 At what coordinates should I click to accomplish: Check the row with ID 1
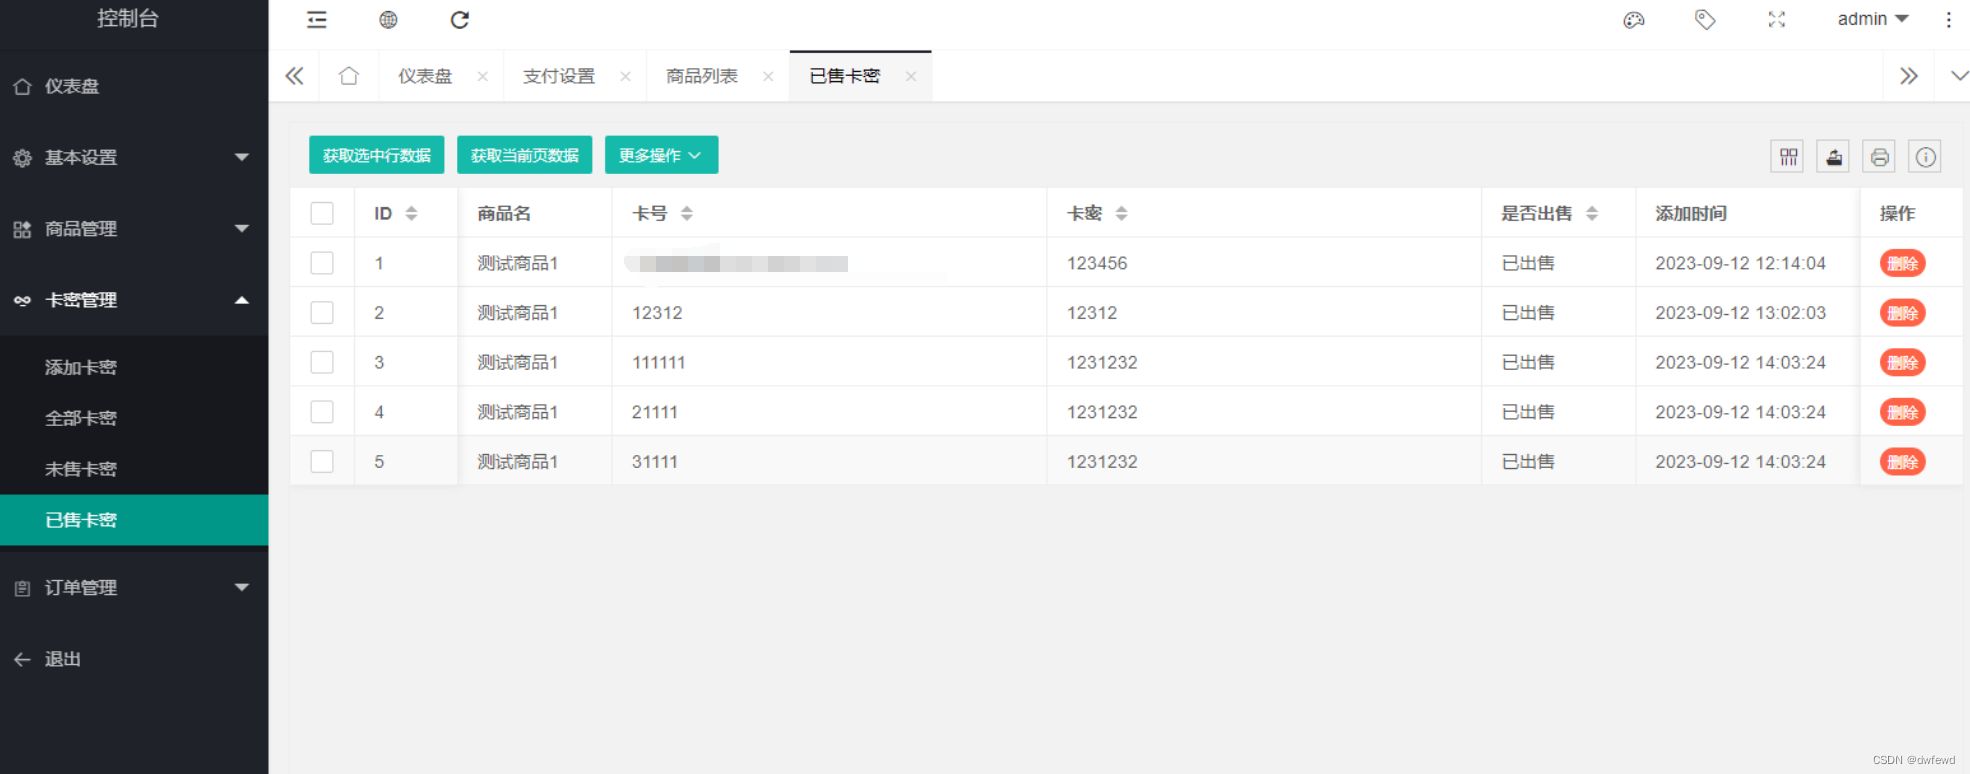coord(322,263)
